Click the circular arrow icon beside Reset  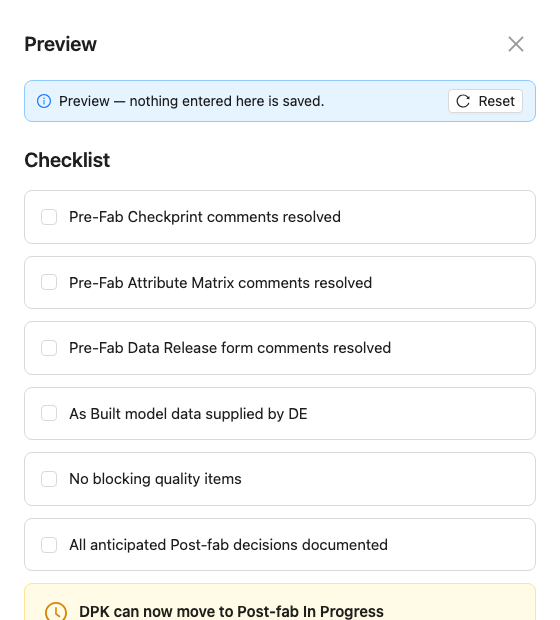pos(463,101)
